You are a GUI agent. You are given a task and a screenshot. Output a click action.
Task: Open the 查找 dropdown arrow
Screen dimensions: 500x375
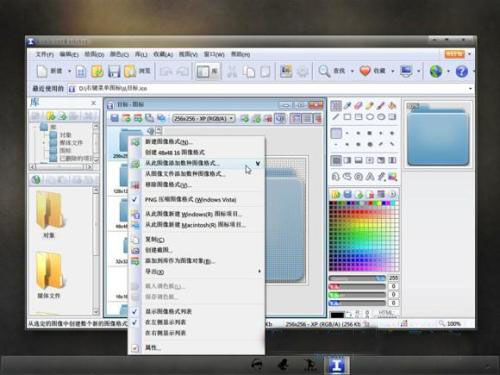(x=352, y=71)
